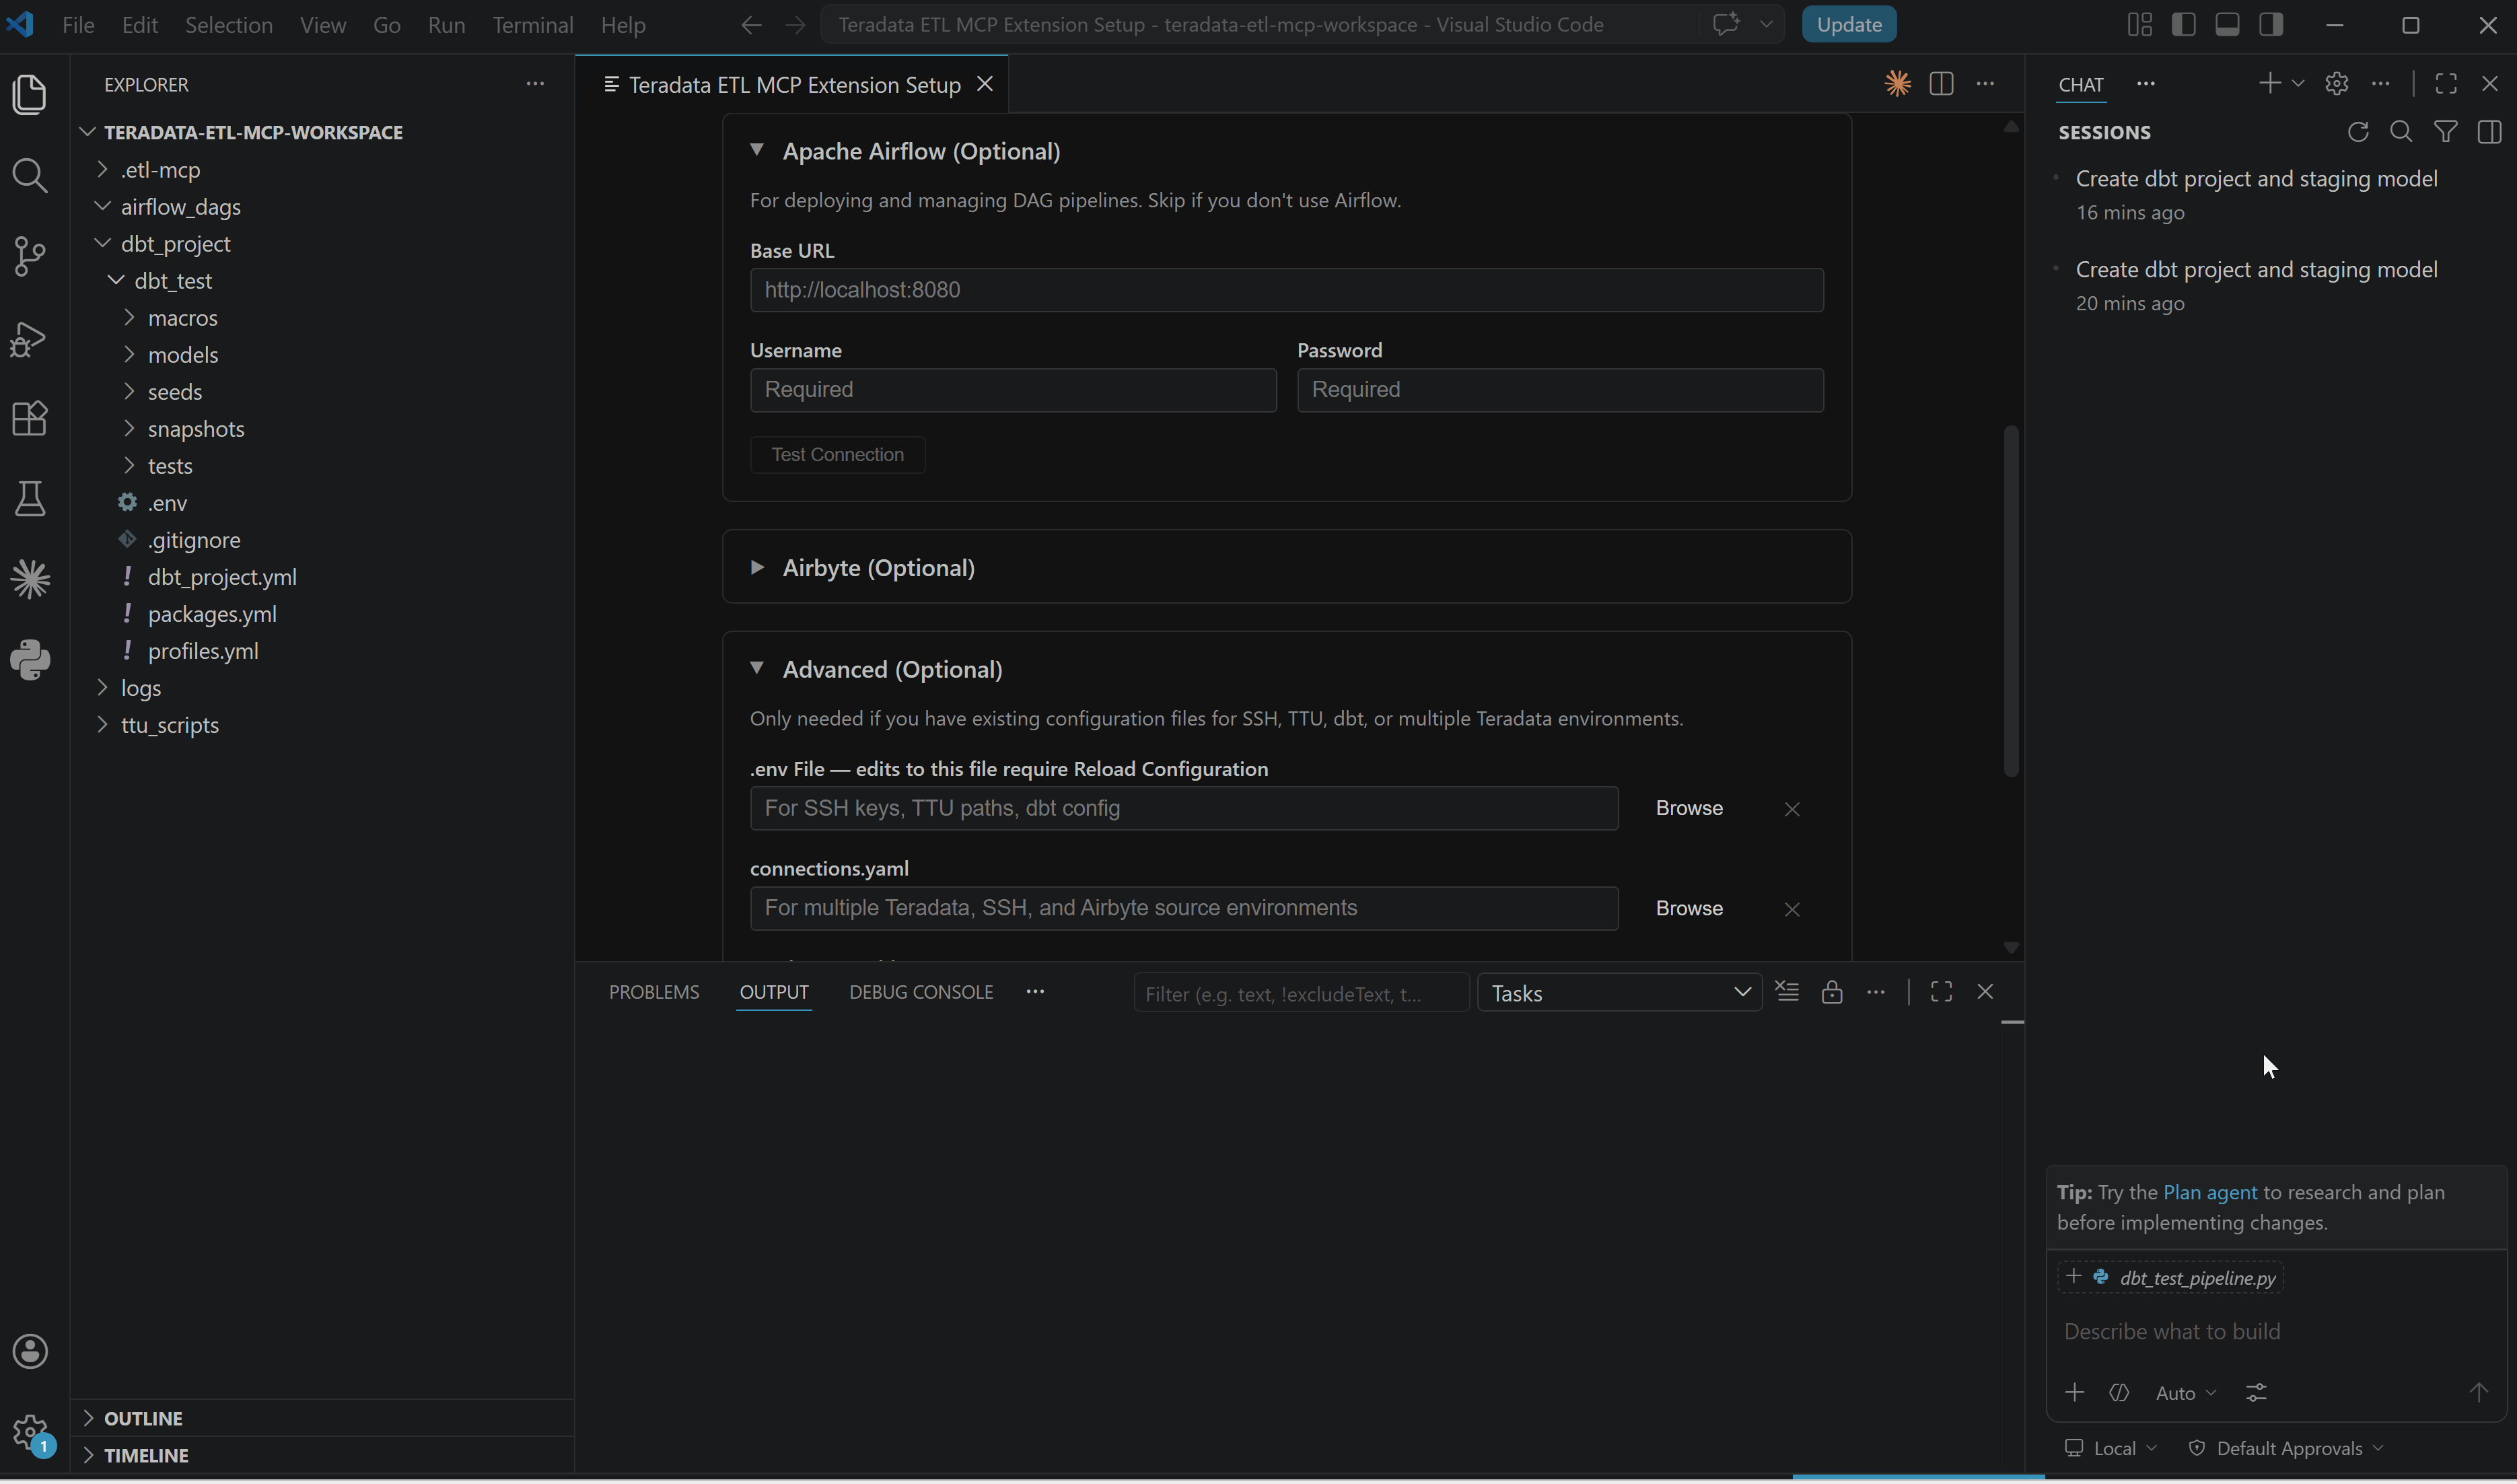Add context with plus in chat input
The width and height of the screenshot is (2517, 1484).
coord(2074,1393)
